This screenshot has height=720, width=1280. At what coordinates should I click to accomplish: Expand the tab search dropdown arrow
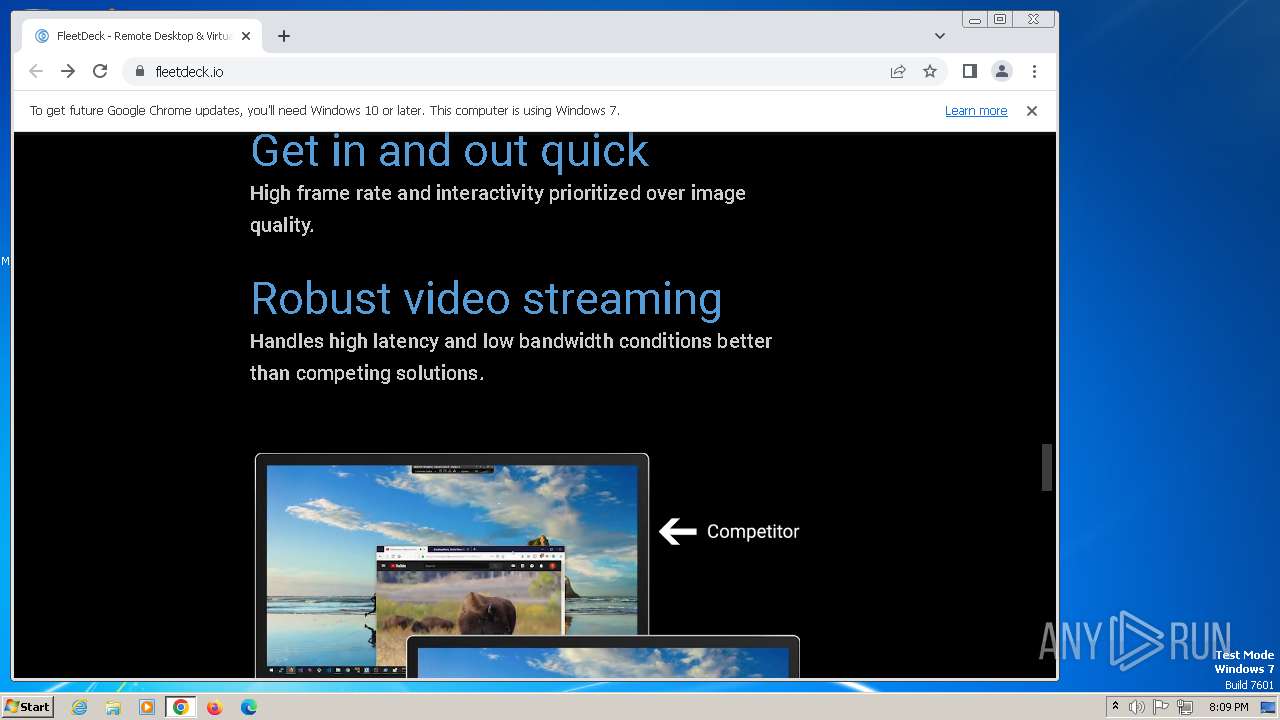[940, 36]
